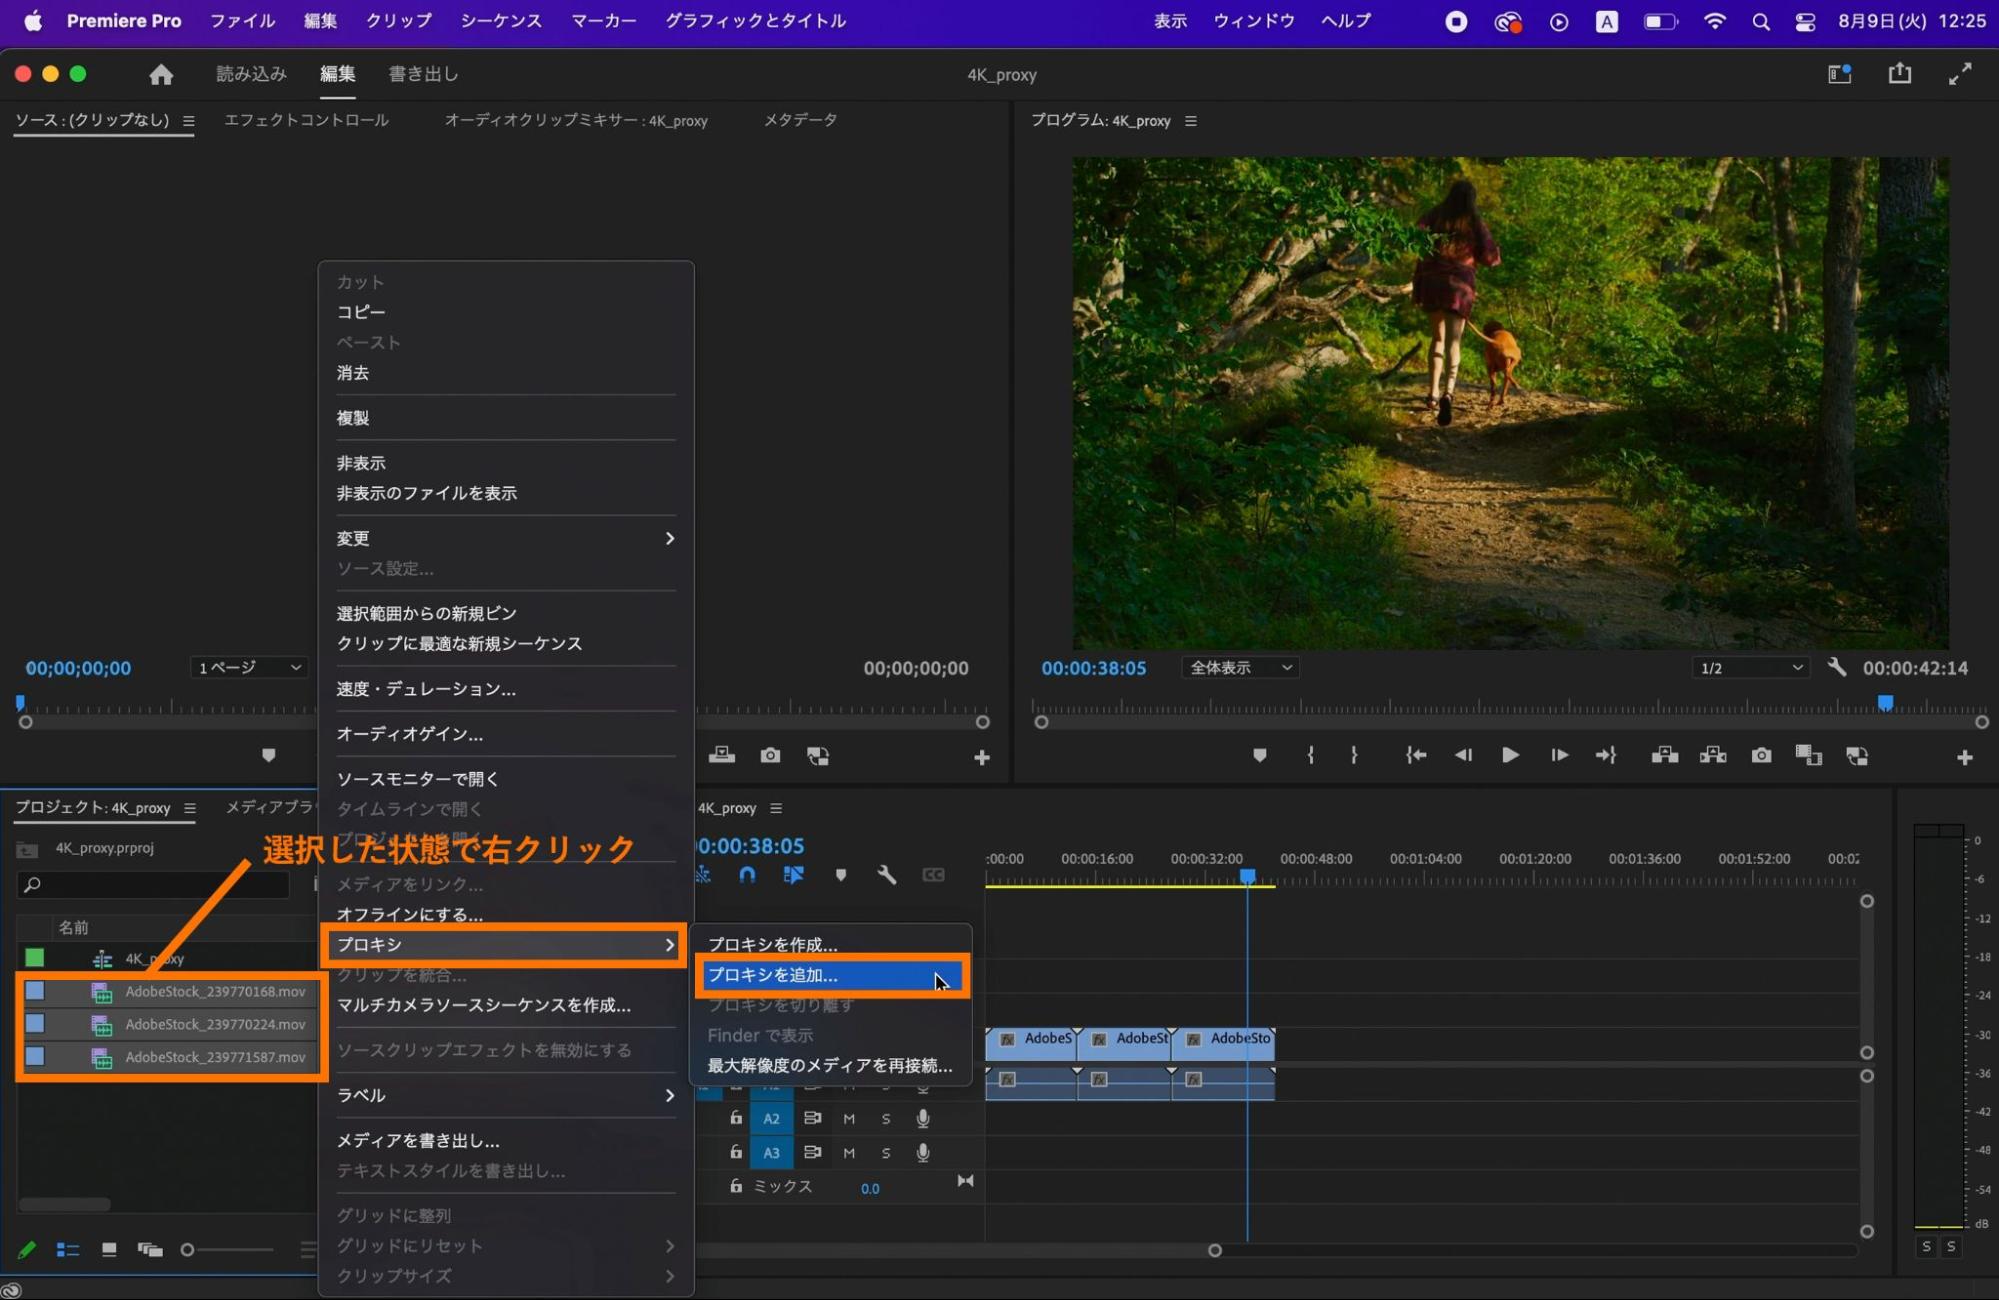Click the Program monitor wrench settings icon
Image resolution: width=1999 pixels, height=1300 pixels.
[x=1836, y=667]
